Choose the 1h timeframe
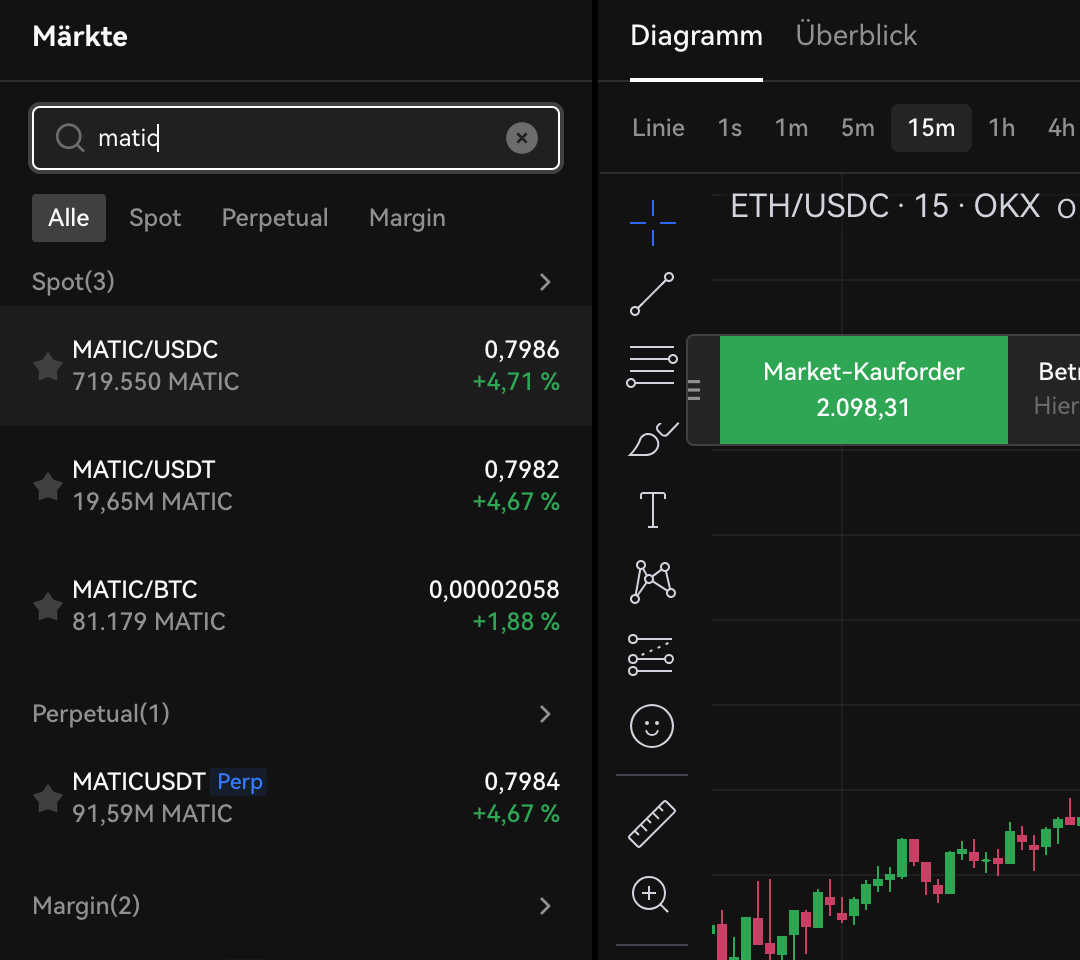The height and width of the screenshot is (960, 1080). (1001, 127)
